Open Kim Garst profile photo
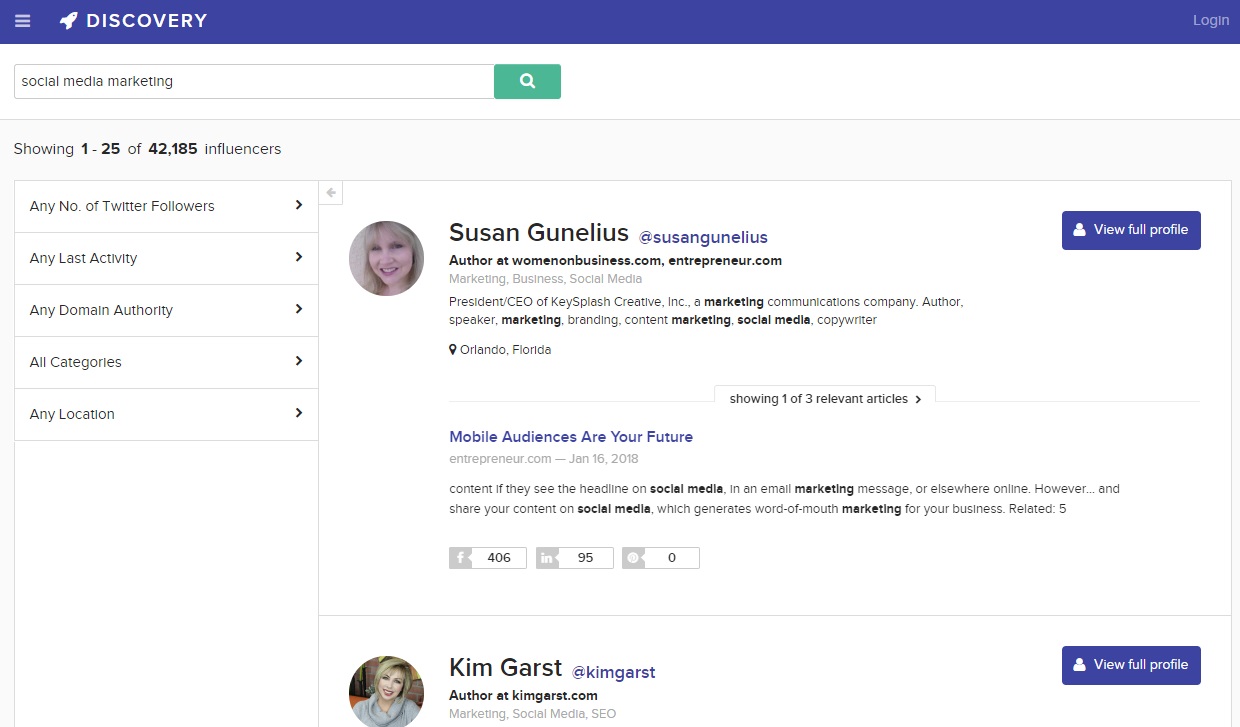 [386, 692]
